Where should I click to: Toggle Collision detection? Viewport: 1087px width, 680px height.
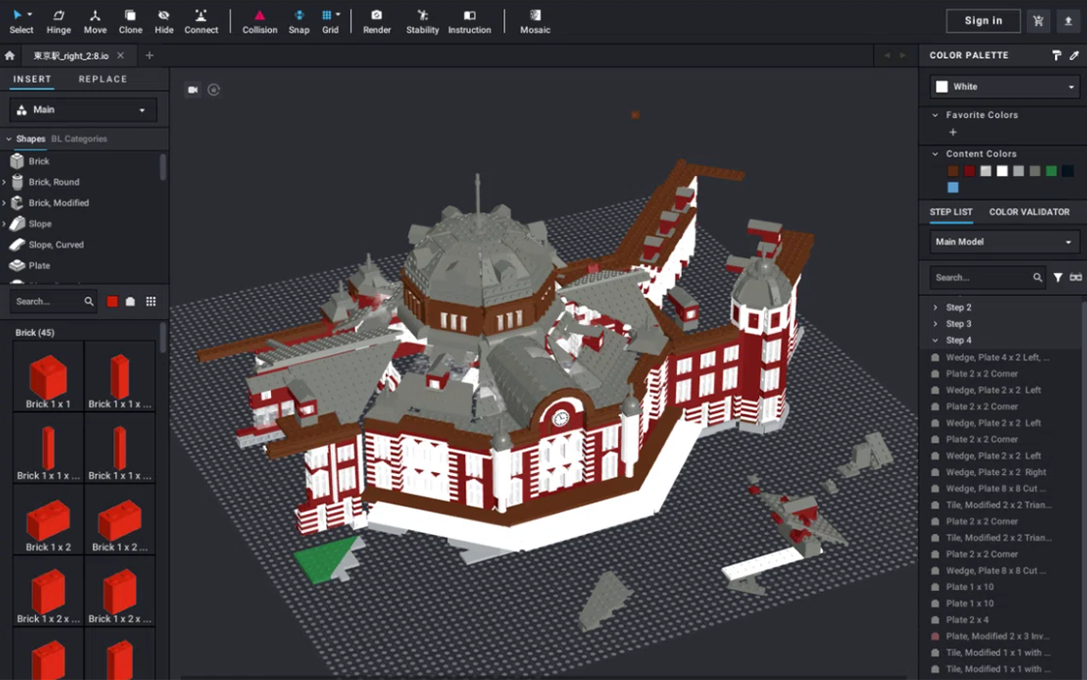[259, 21]
